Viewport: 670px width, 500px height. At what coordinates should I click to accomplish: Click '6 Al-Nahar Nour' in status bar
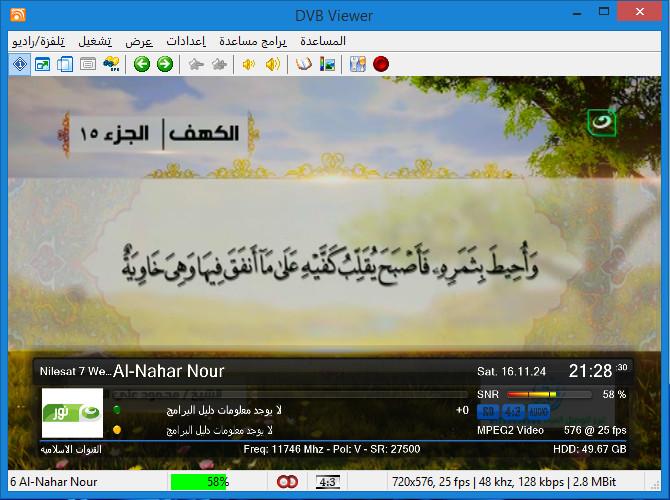[x=54, y=482]
